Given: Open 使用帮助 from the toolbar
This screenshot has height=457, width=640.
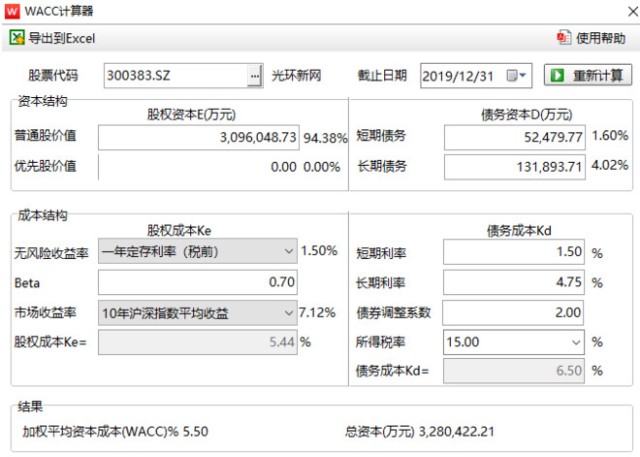Looking at the screenshot, I should pos(591,38).
